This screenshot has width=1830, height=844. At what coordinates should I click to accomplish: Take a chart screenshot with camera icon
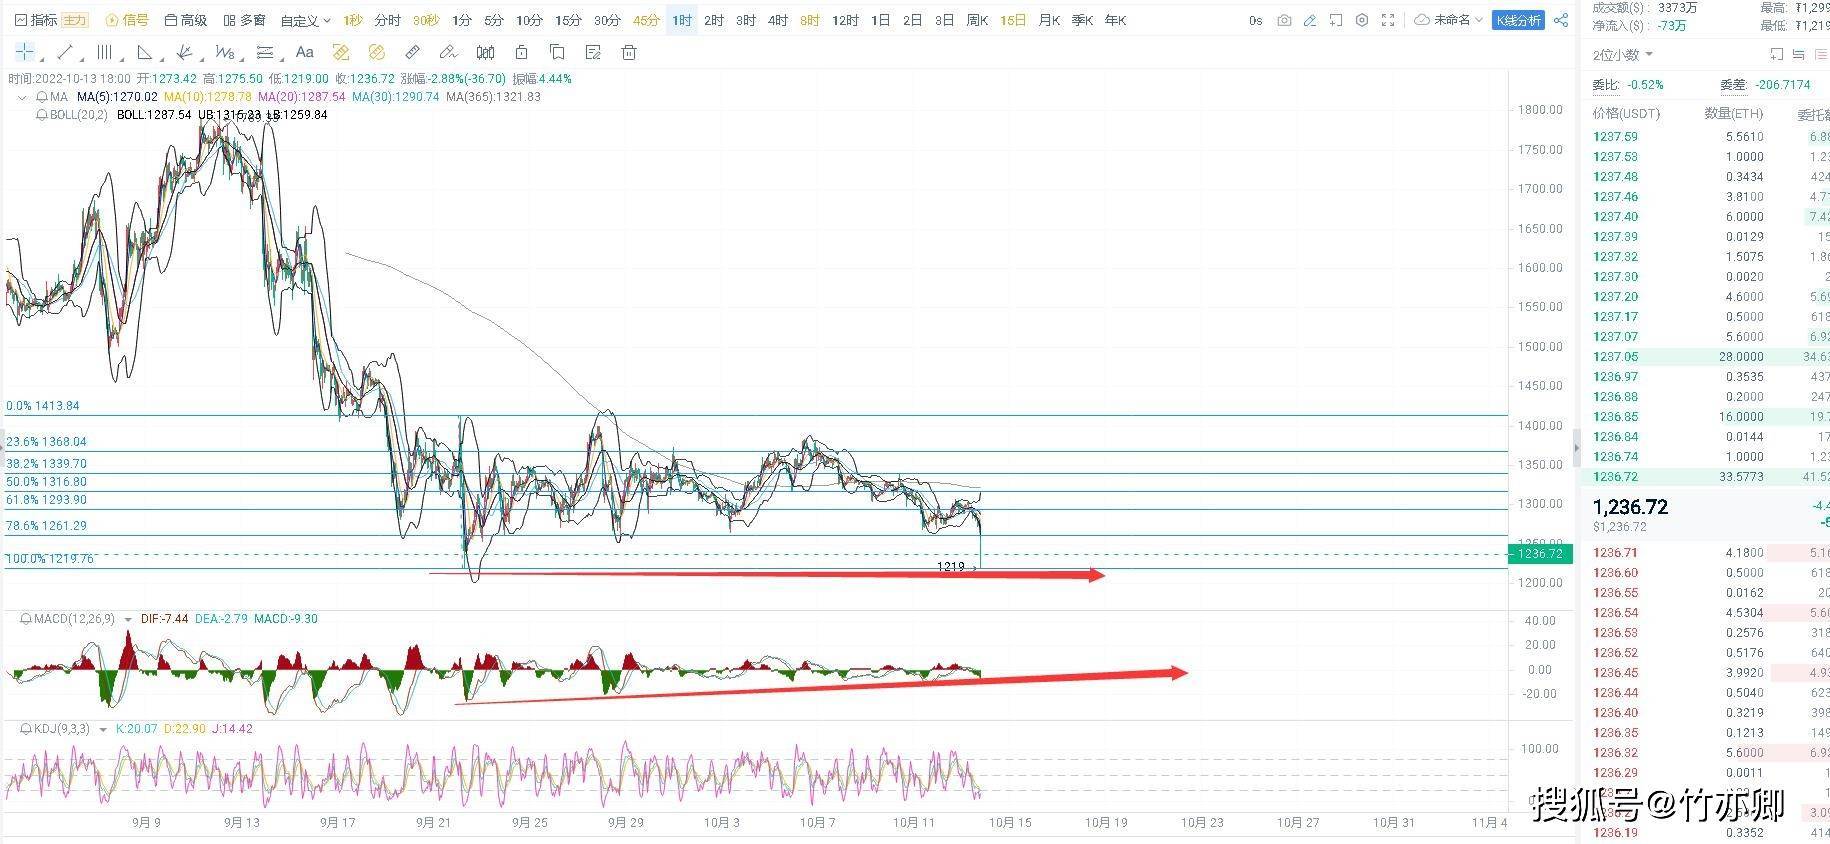(x=1284, y=20)
